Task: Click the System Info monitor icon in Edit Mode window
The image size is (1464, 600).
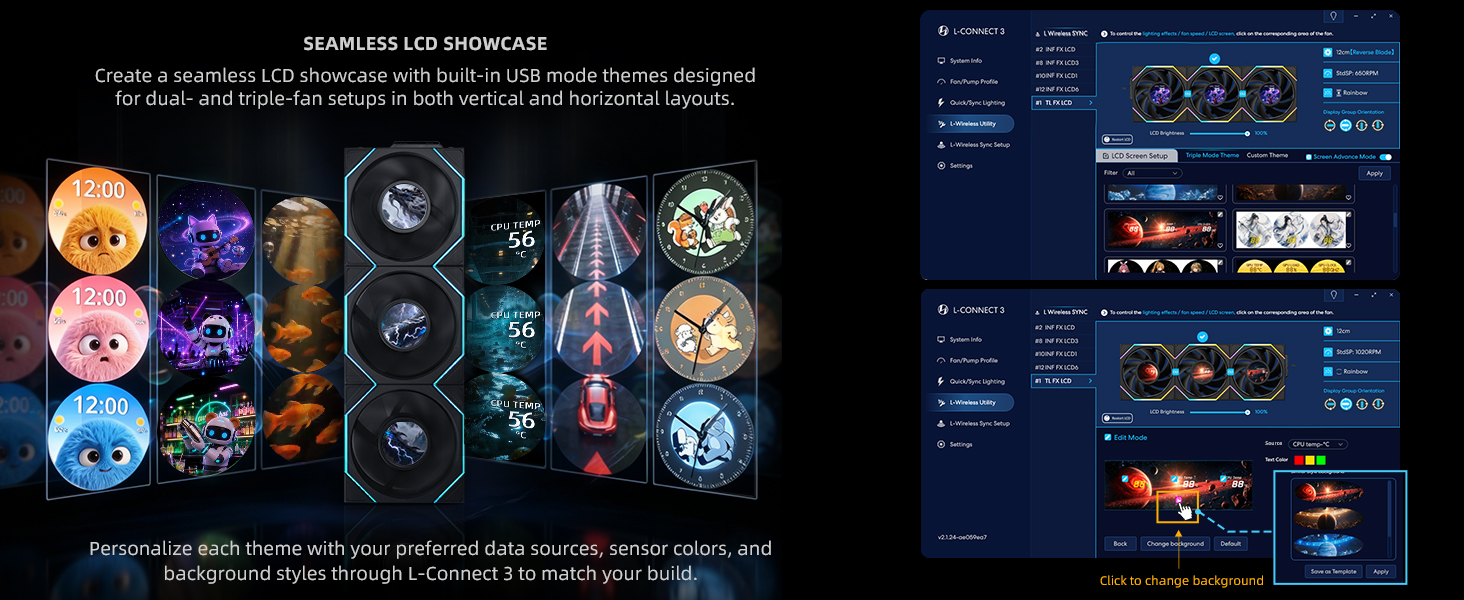Action: point(941,339)
